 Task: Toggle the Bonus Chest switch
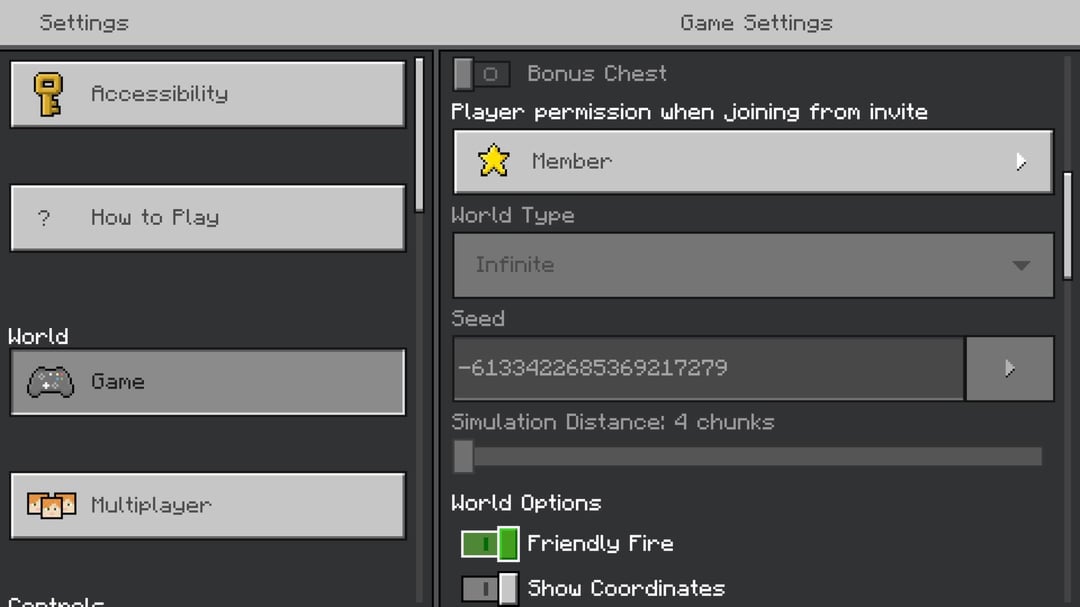coord(481,74)
